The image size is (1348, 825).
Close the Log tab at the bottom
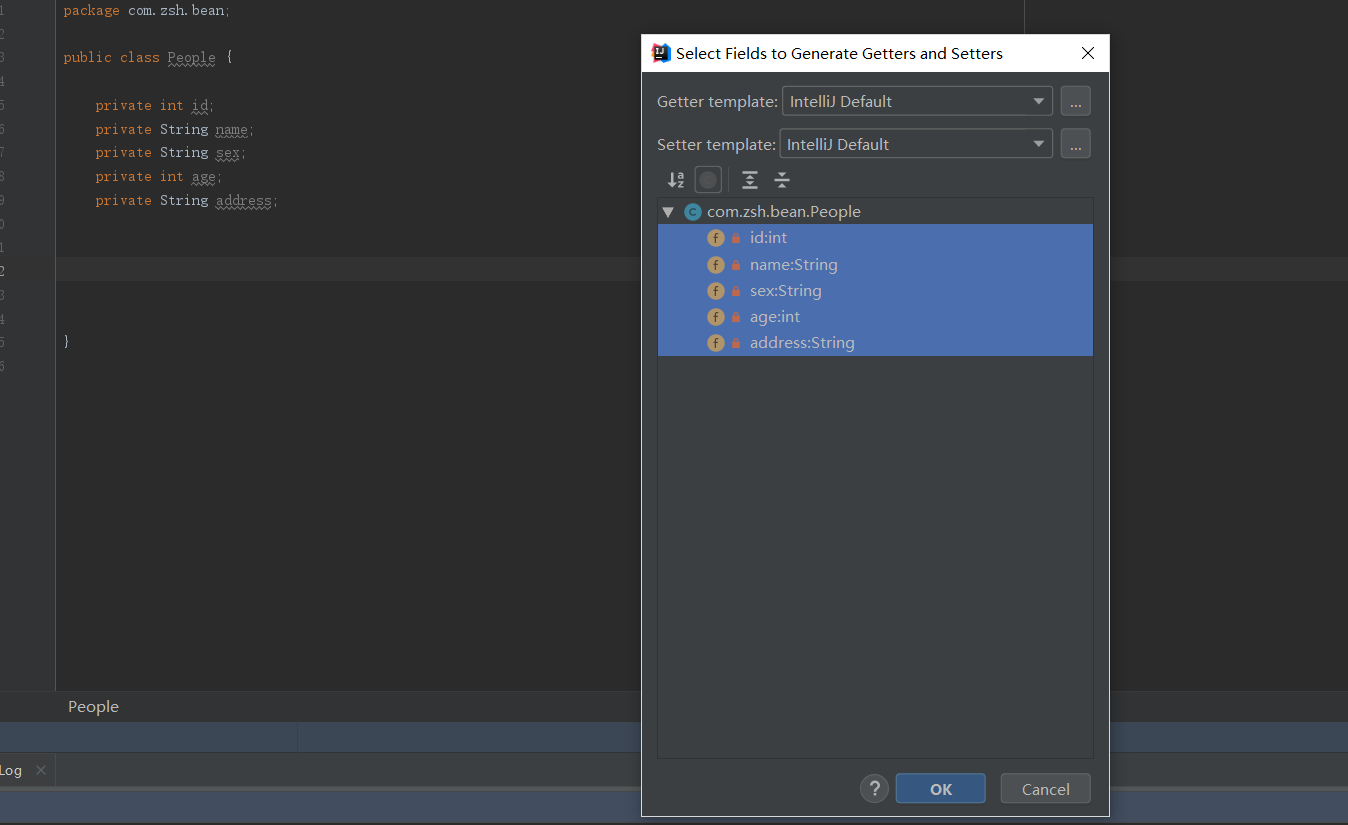coord(41,770)
